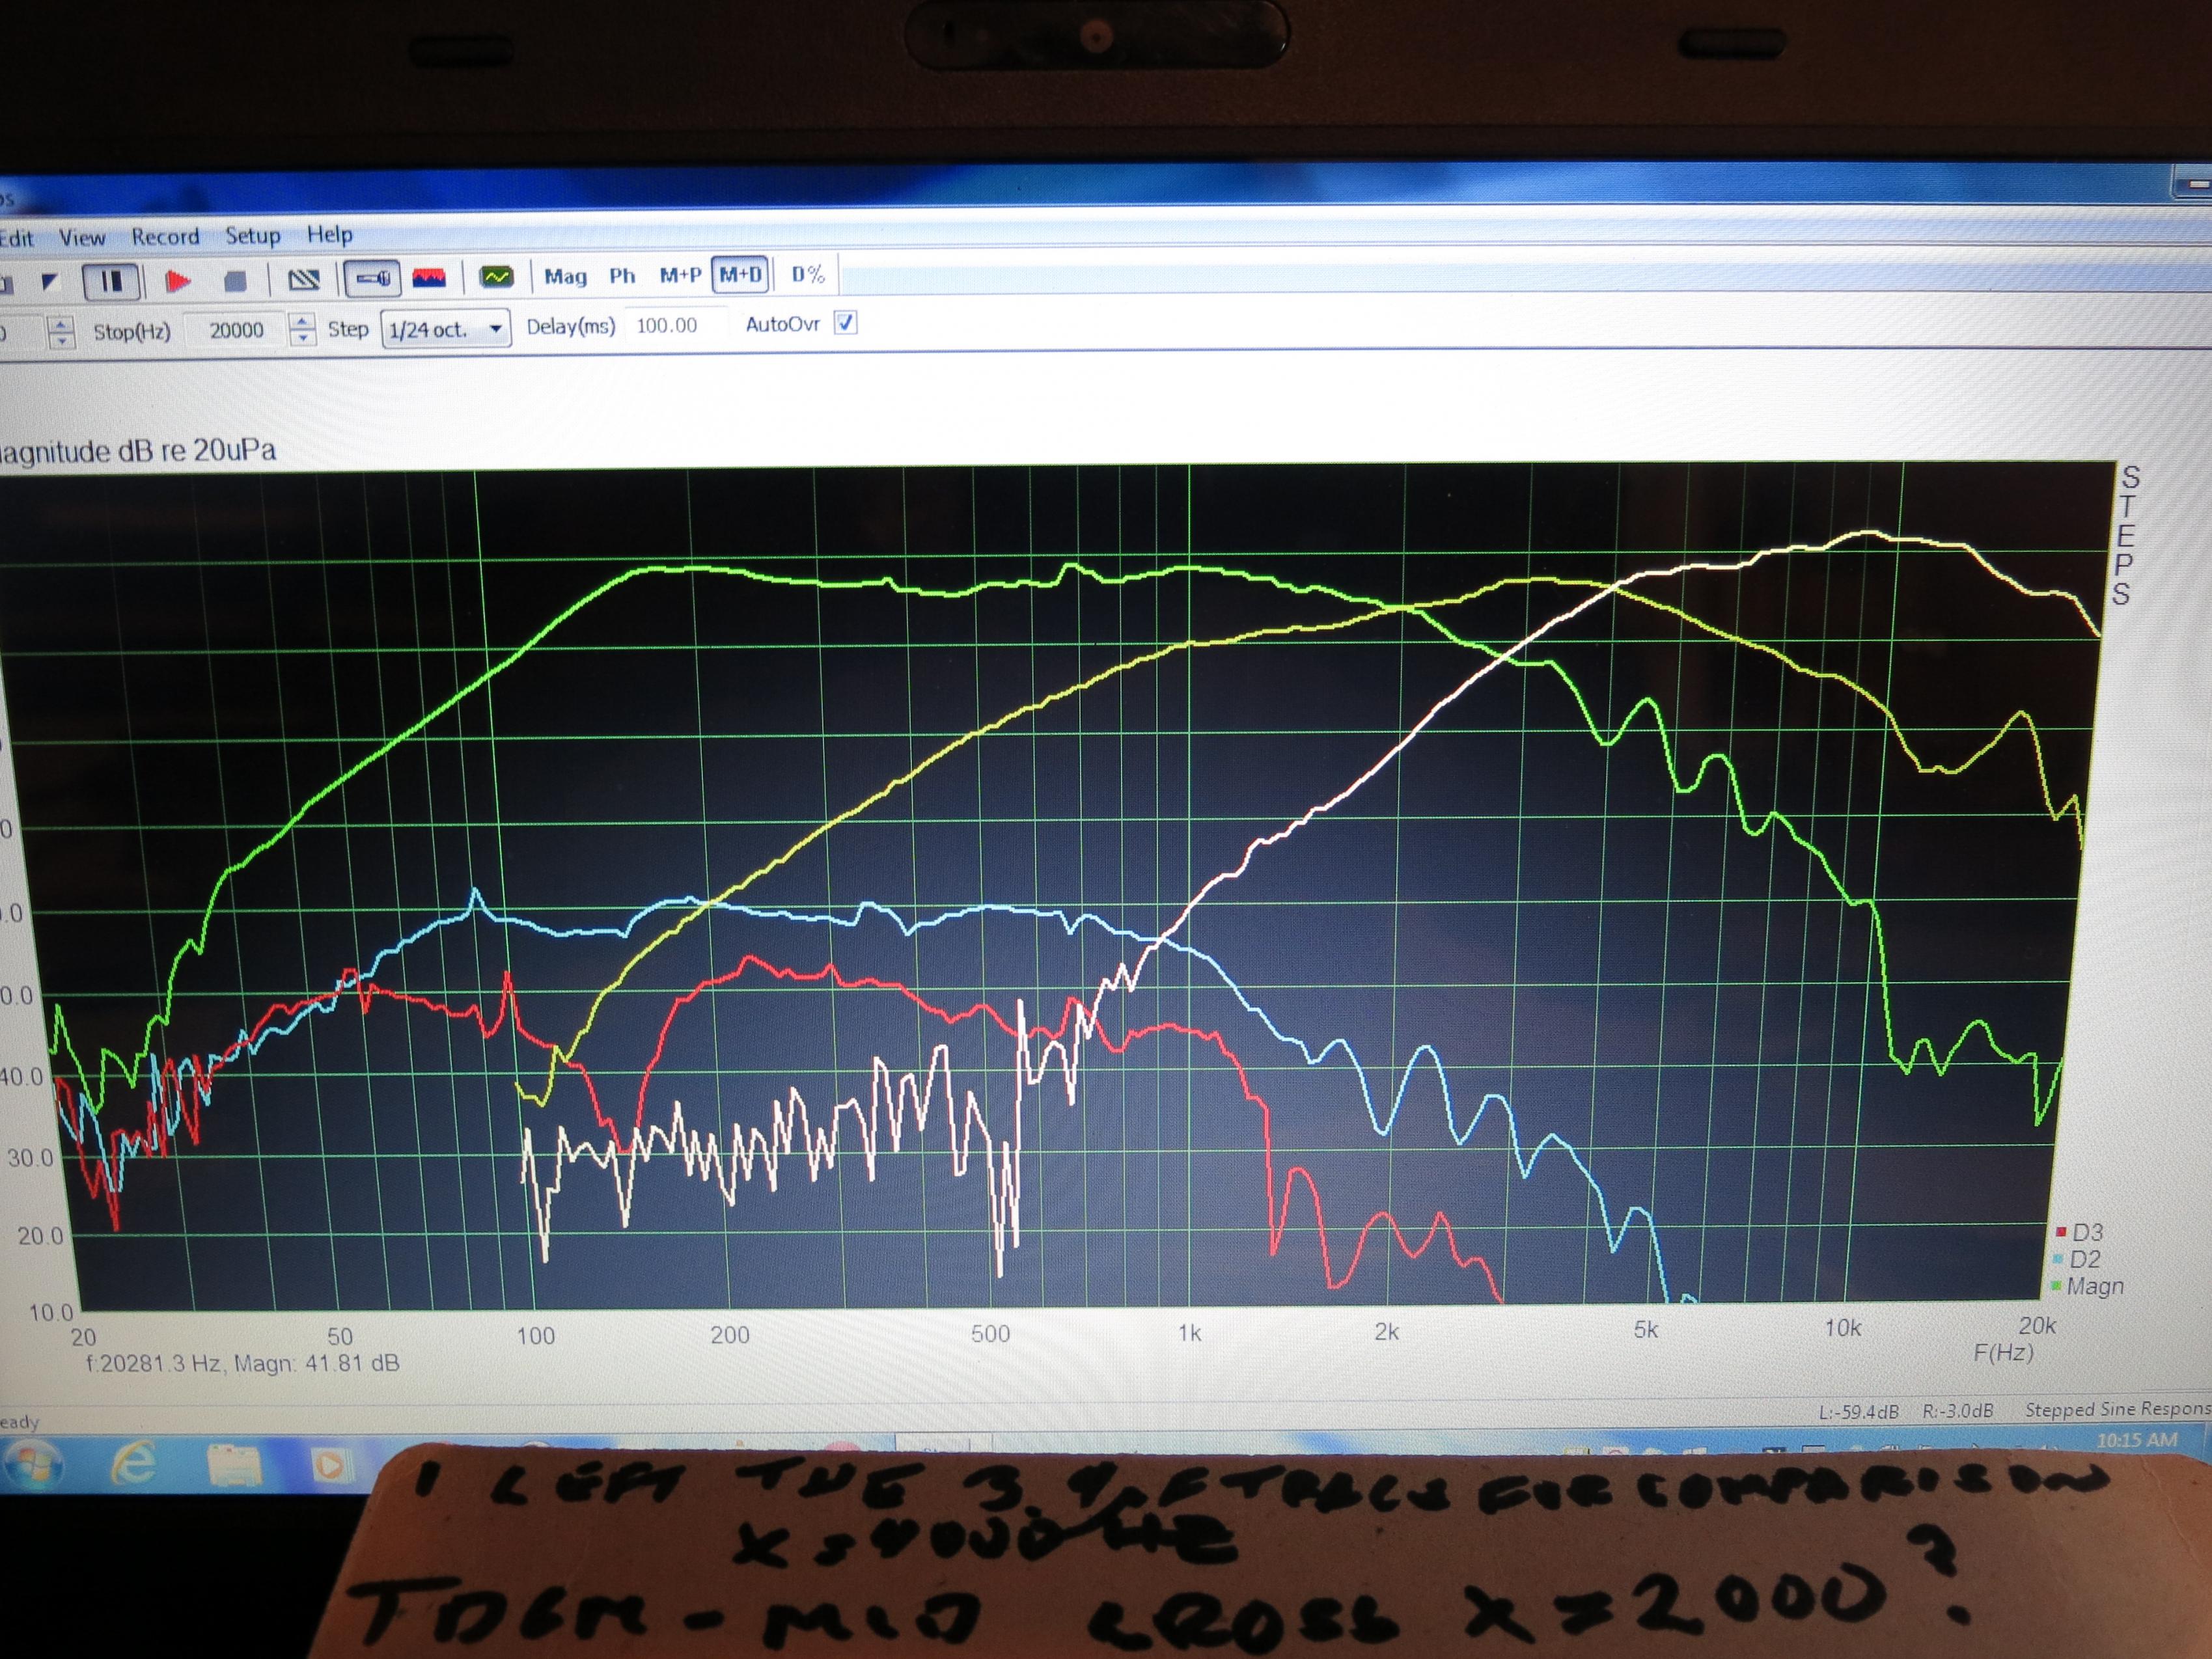2212x1659 pixels.
Task: Click the striped diagonal overlay icon
Action: pos(304,280)
